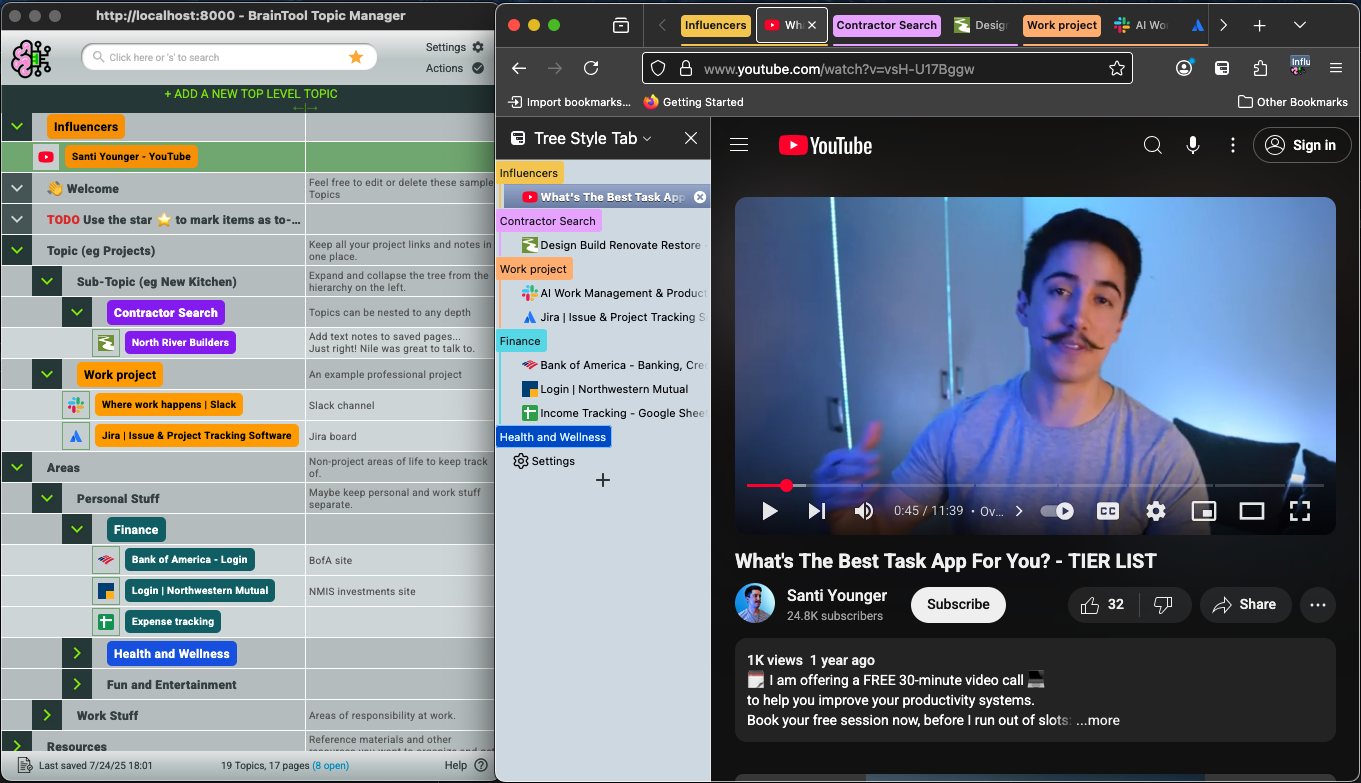This screenshot has height=783, width=1361.
Task: Enable the miniplayer mode
Action: click(x=1204, y=511)
